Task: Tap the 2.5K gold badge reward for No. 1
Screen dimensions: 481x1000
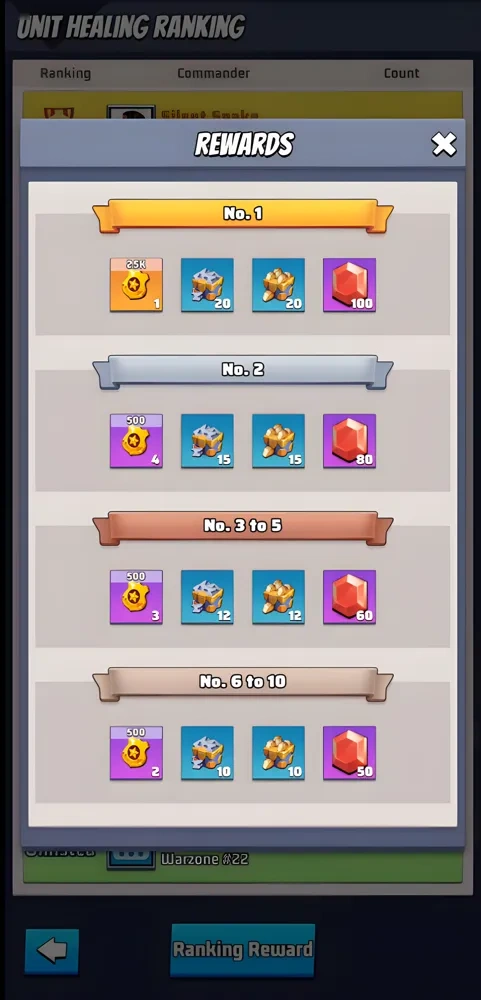Action: 137,284
